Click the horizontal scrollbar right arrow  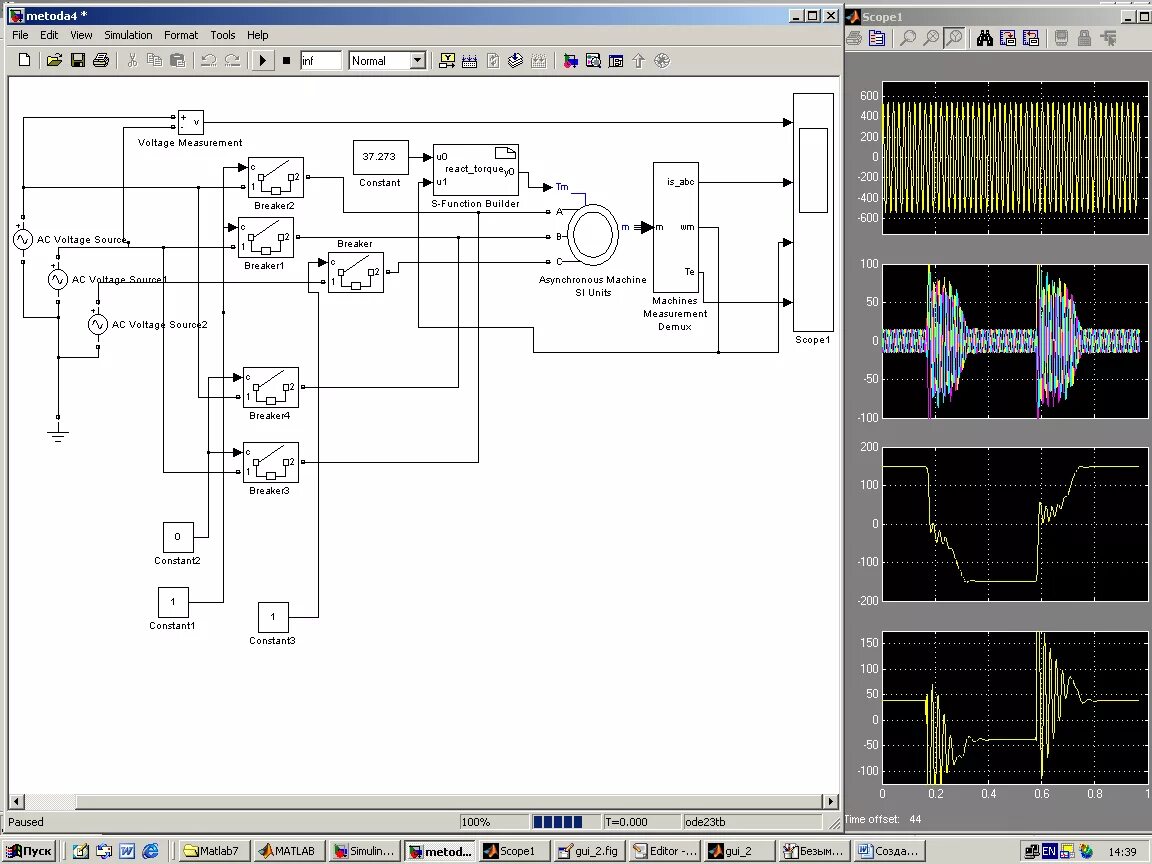(831, 802)
